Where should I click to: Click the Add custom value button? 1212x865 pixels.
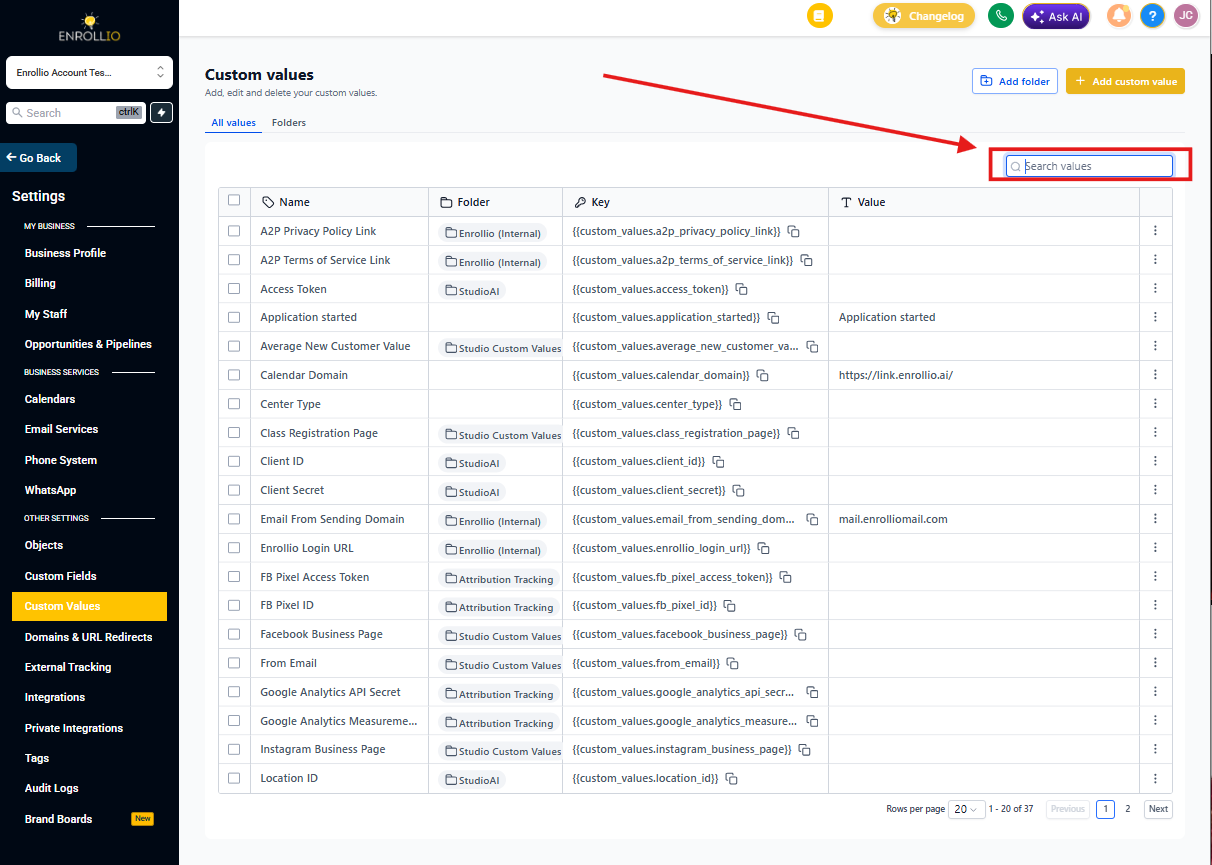[x=1125, y=81]
